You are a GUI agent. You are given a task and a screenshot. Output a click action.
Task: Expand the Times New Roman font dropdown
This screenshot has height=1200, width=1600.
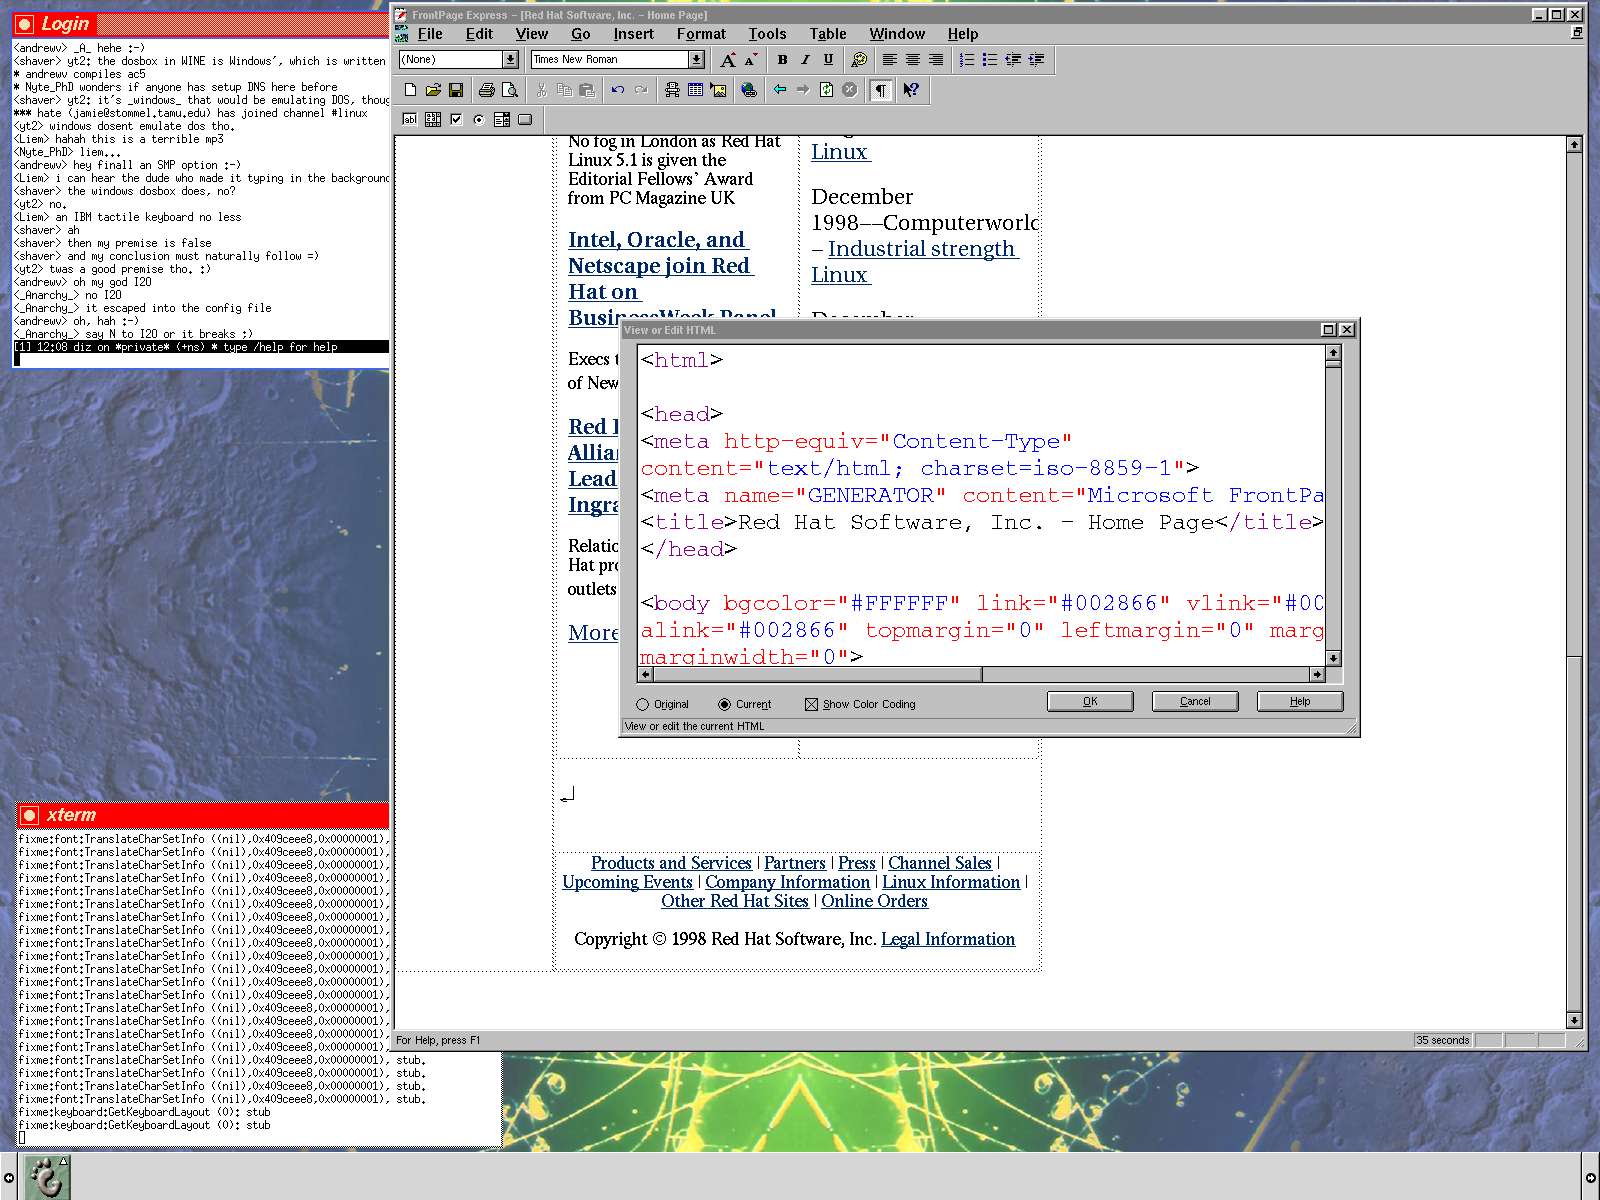tap(697, 60)
